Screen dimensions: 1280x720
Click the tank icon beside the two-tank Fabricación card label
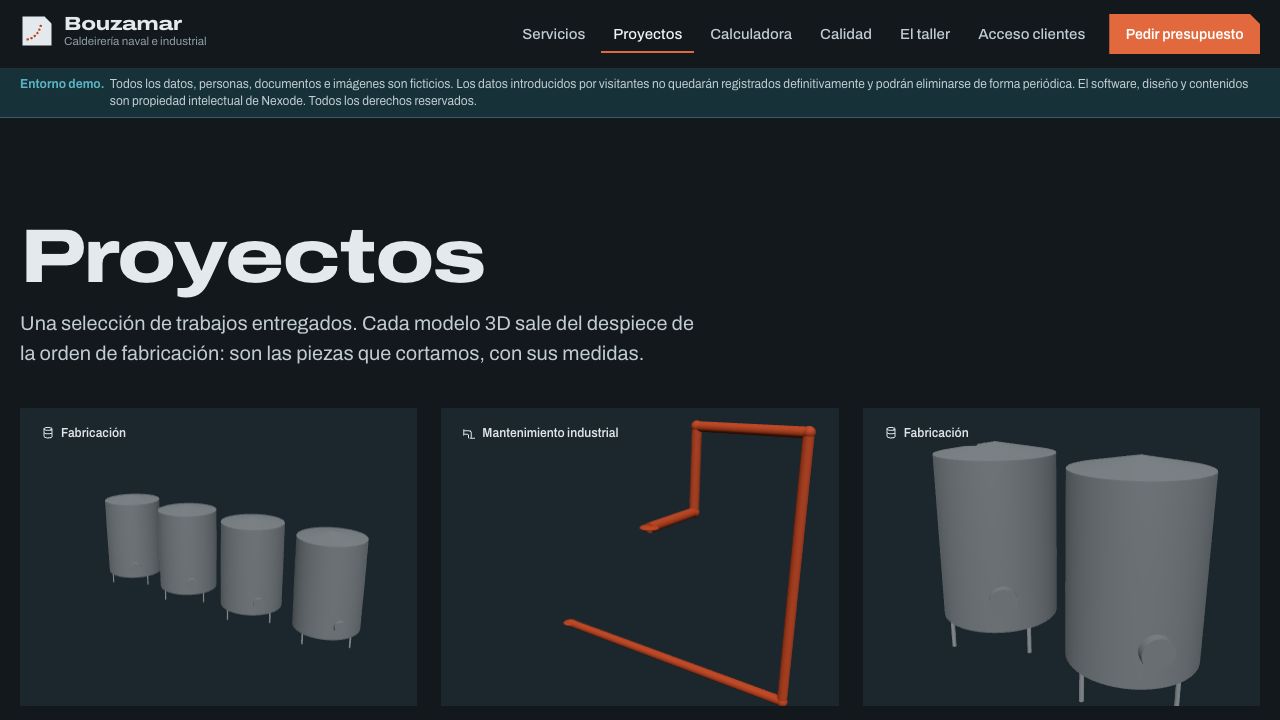click(891, 433)
